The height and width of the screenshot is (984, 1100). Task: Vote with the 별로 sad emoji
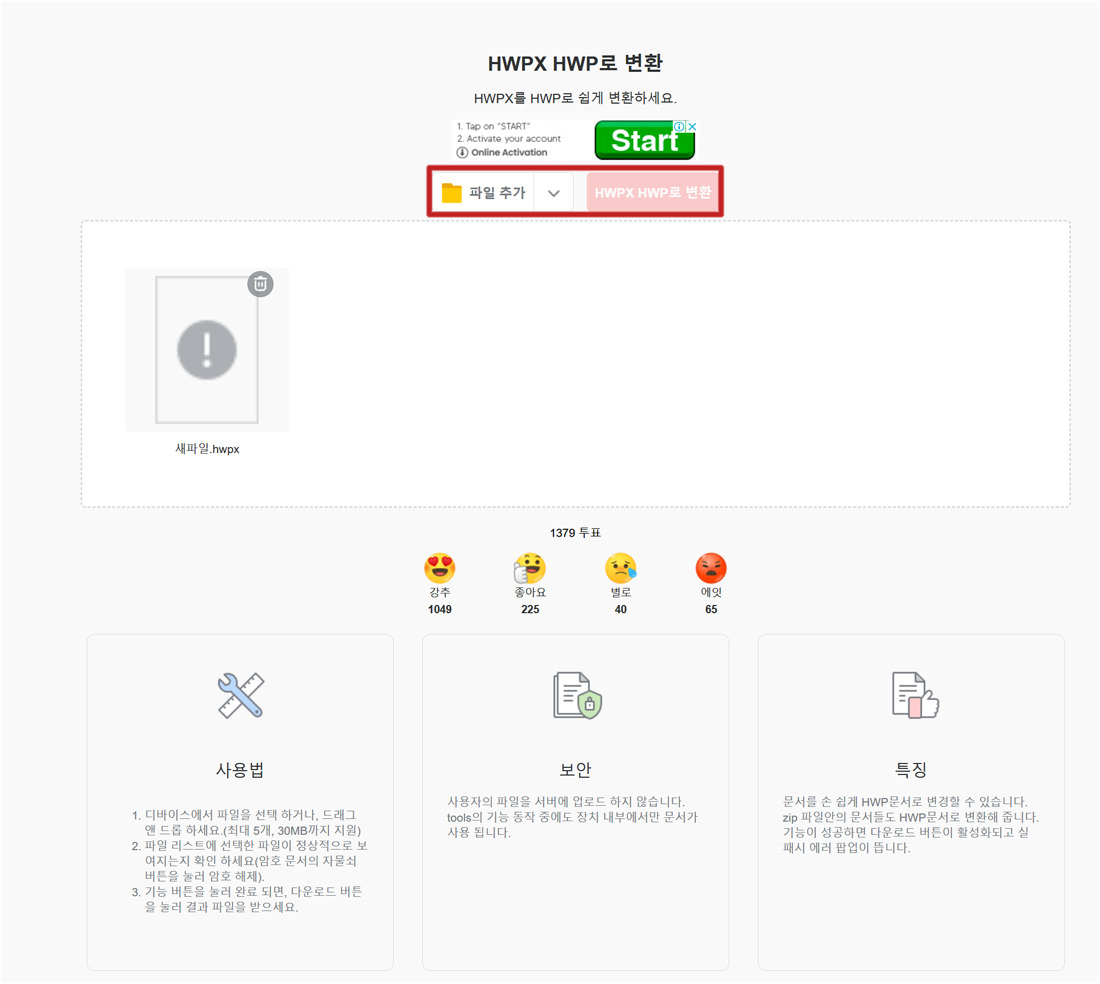[621, 567]
